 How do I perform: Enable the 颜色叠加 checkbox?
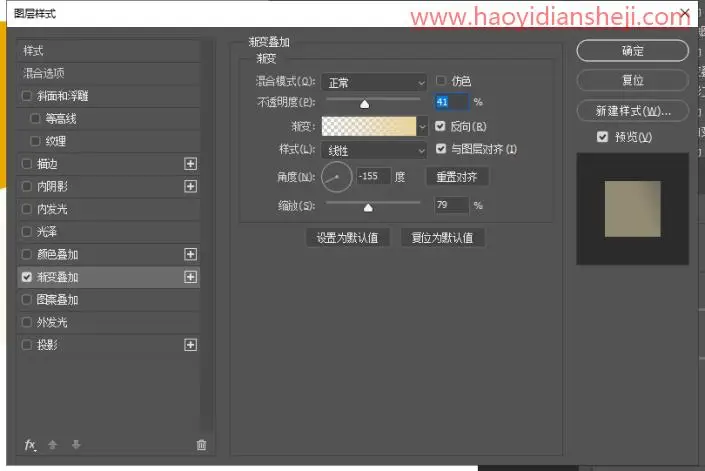27,254
